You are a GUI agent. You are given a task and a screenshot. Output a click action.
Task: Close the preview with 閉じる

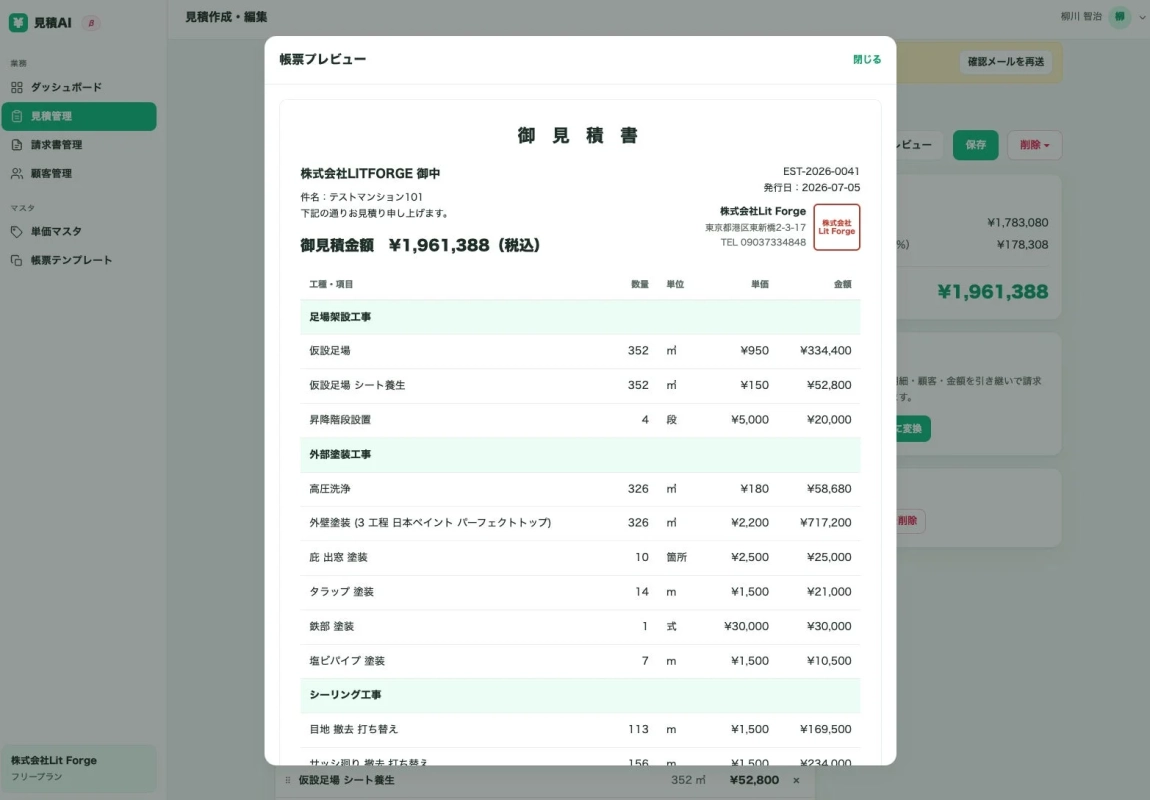867,59
